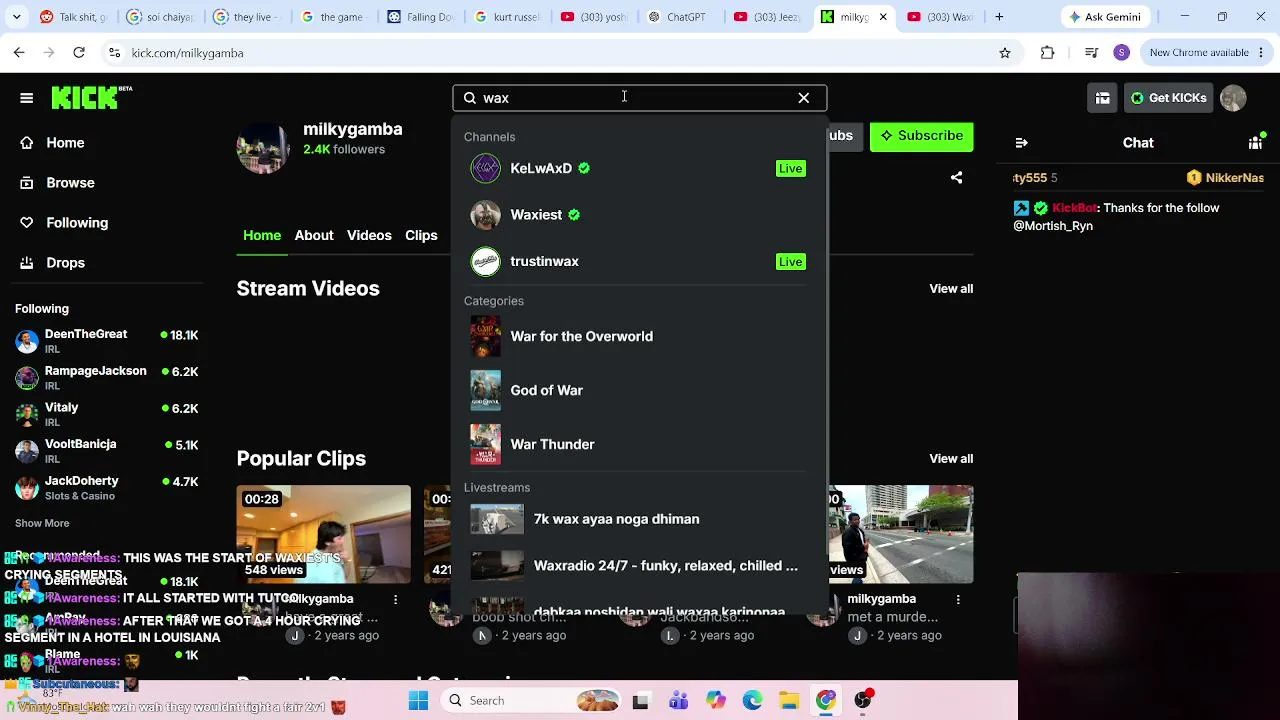Open Ask Gemini

[1107, 17]
